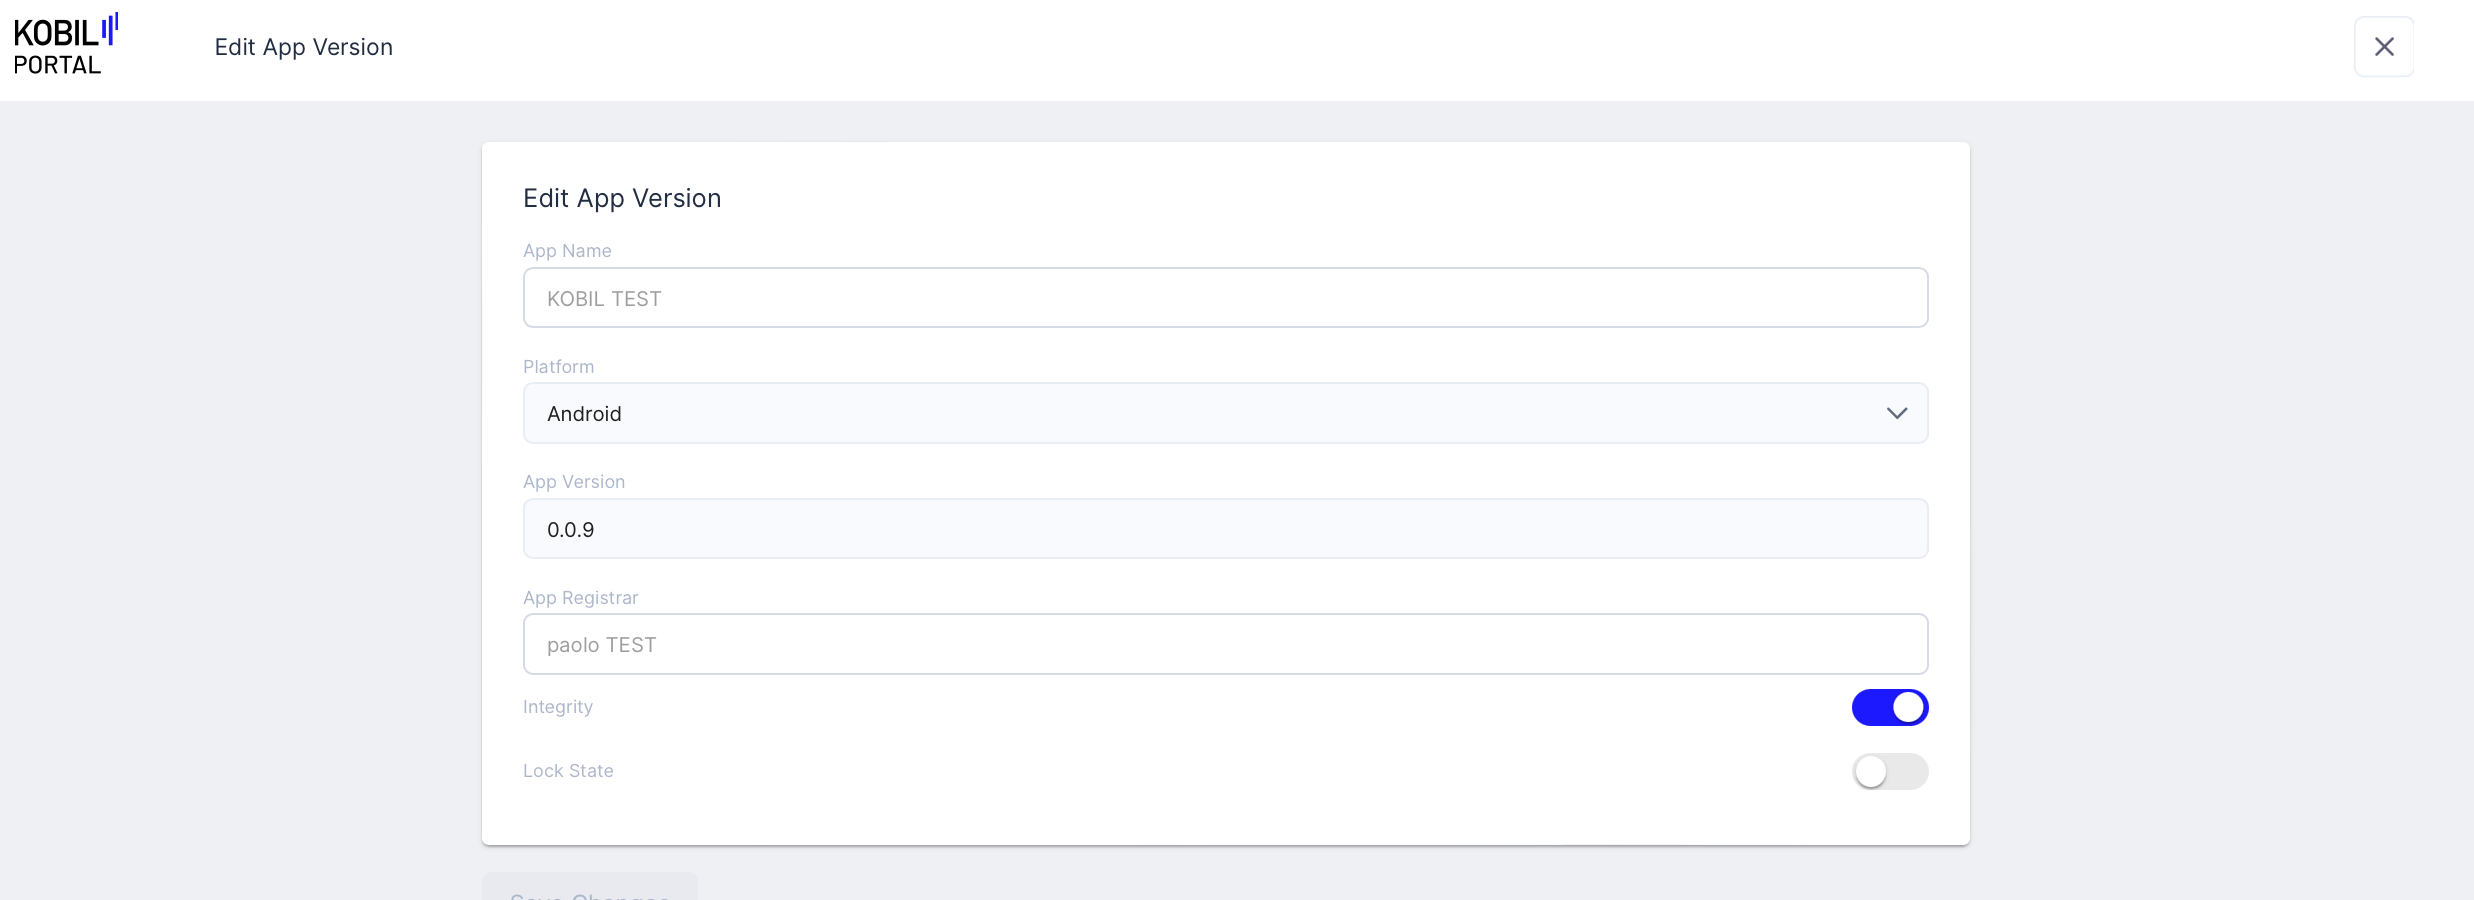Close the Edit App Version page
The image size is (2474, 900).
2384,47
